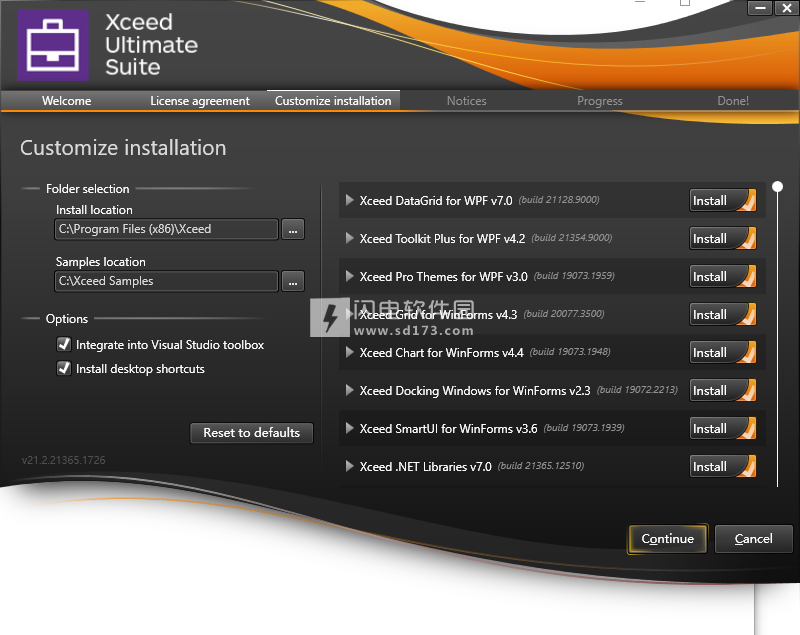
Task: Open the Progress tab
Action: coord(600,101)
